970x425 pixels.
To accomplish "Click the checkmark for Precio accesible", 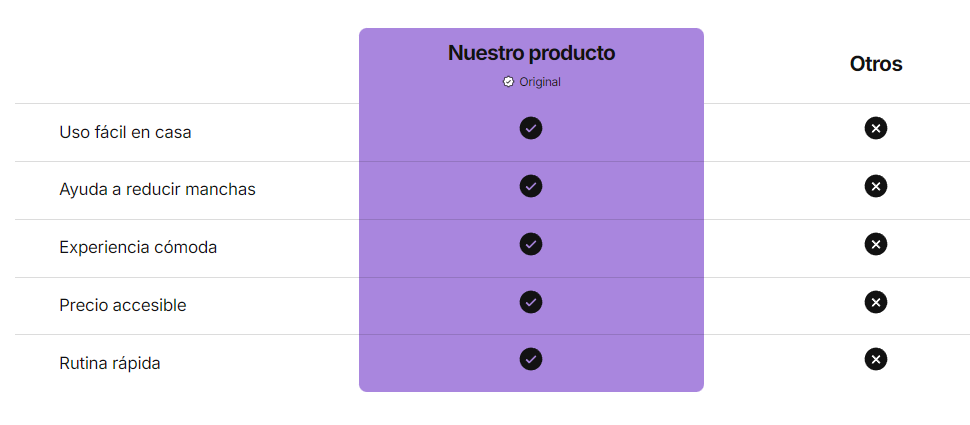I will tap(531, 301).
